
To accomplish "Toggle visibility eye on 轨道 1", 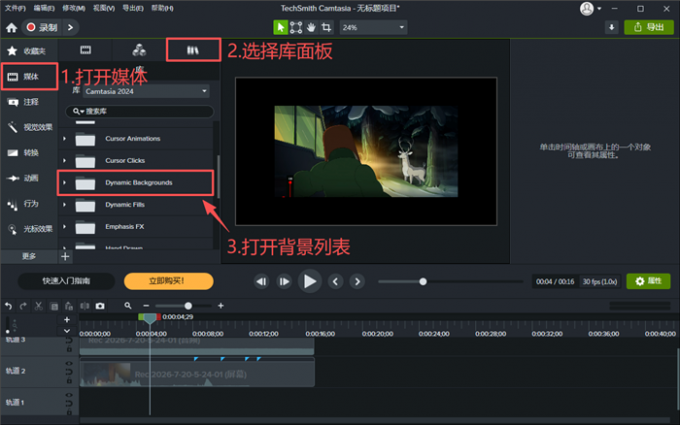I will [69, 395].
